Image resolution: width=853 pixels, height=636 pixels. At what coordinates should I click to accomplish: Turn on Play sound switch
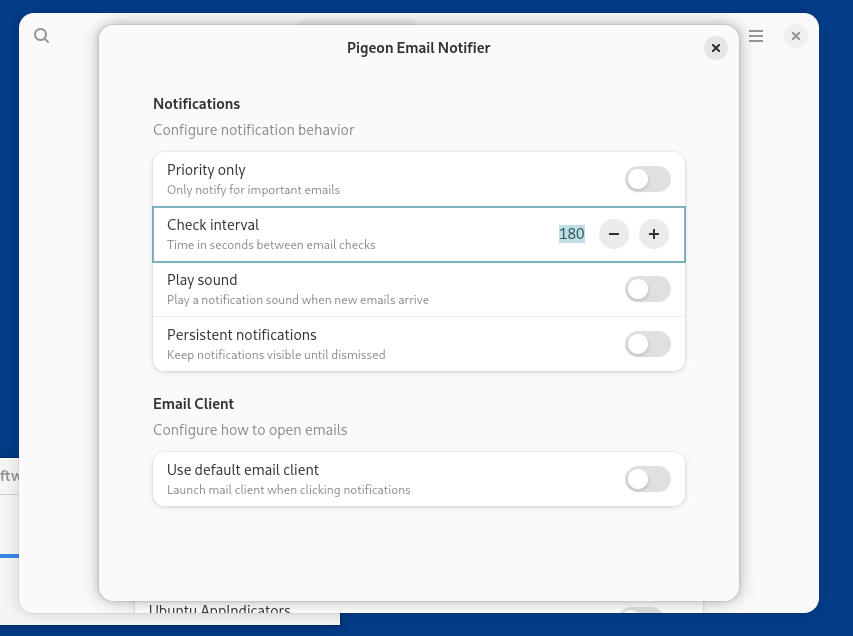pyautogui.click(x=647, y=289)
